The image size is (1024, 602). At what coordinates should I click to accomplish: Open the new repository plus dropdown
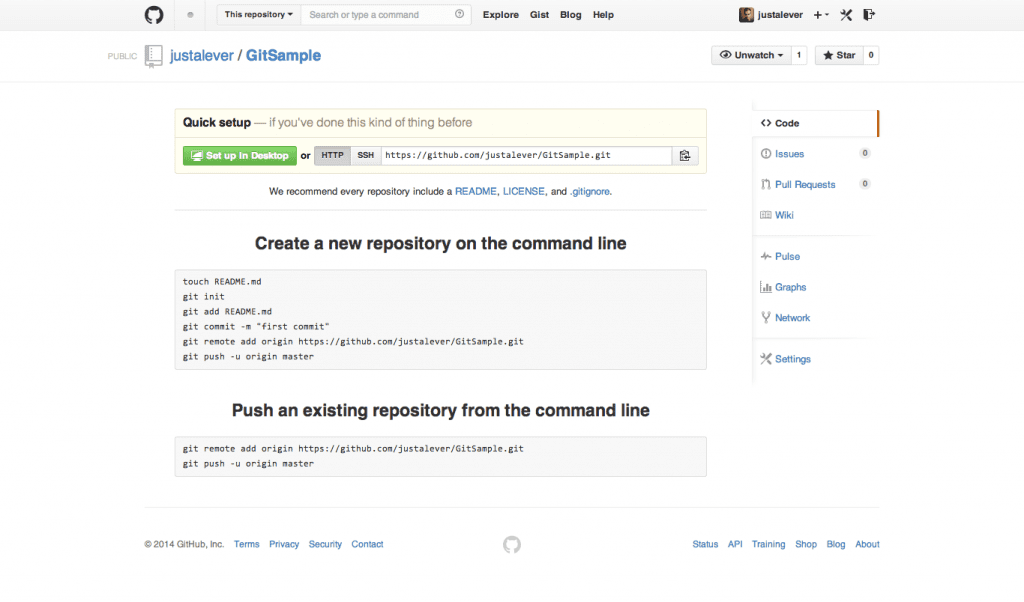click(820, 14)
